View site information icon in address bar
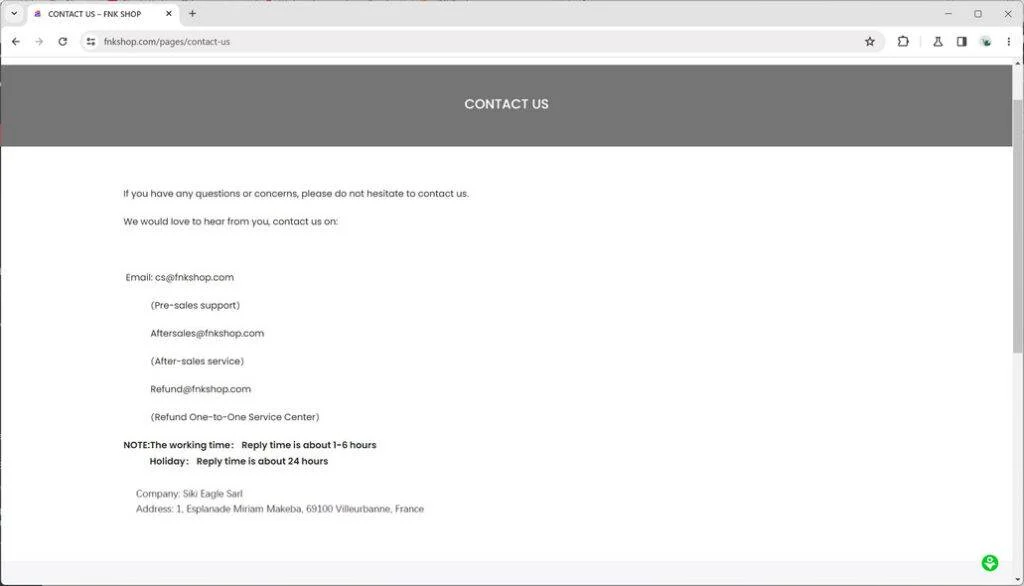 pyautogui.click(x=91, y=41)
